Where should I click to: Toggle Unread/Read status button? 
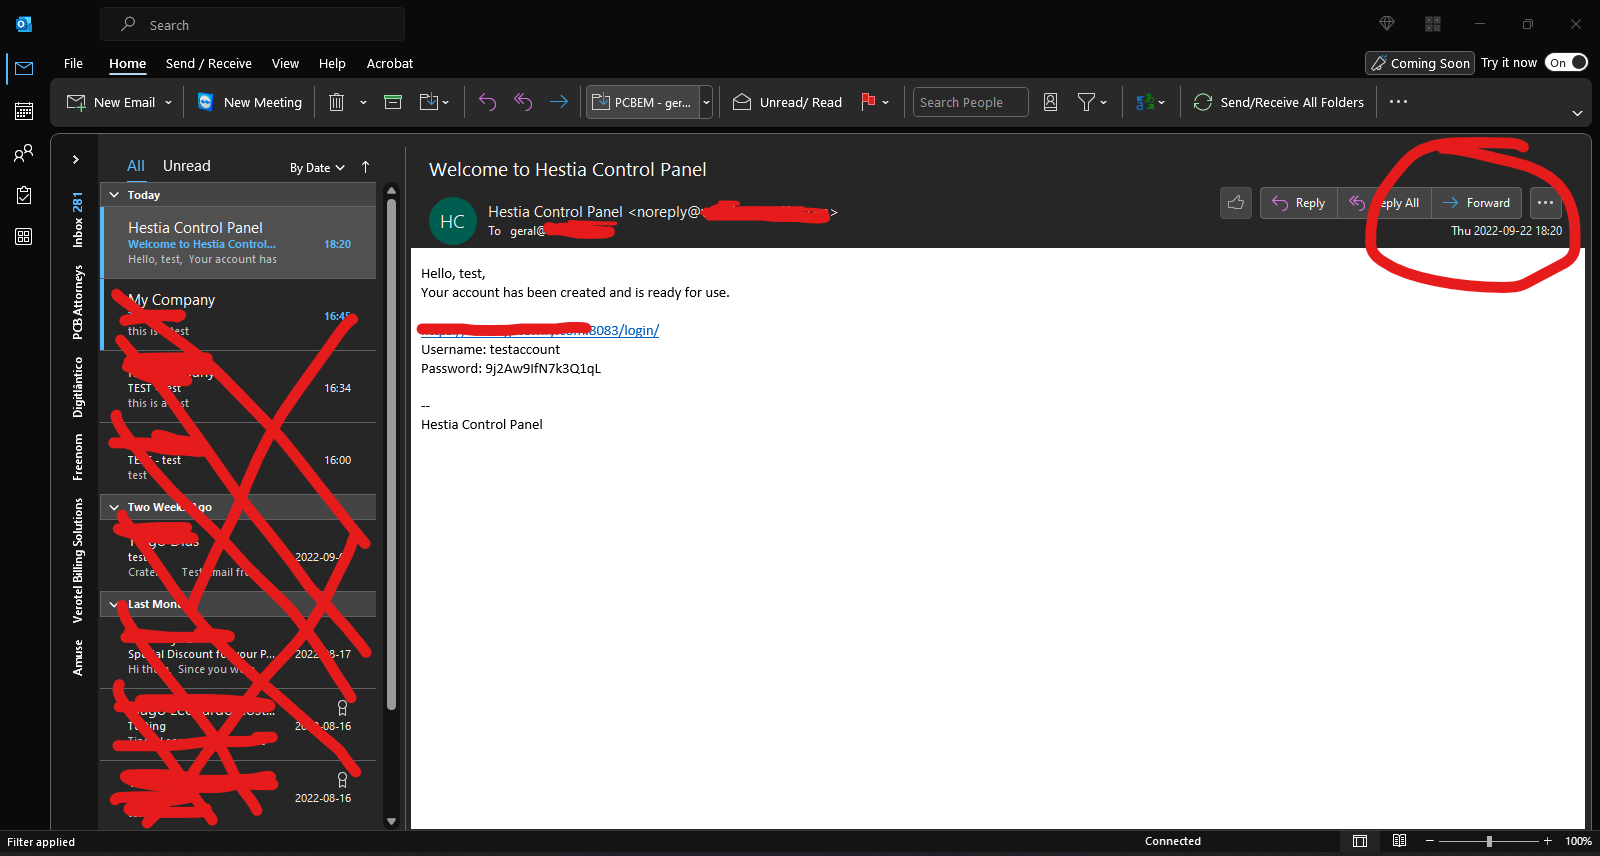point(788,102)
